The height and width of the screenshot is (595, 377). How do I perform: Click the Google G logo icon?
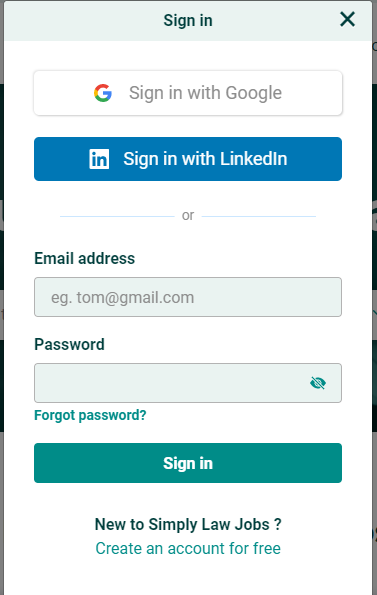(103, 93)
